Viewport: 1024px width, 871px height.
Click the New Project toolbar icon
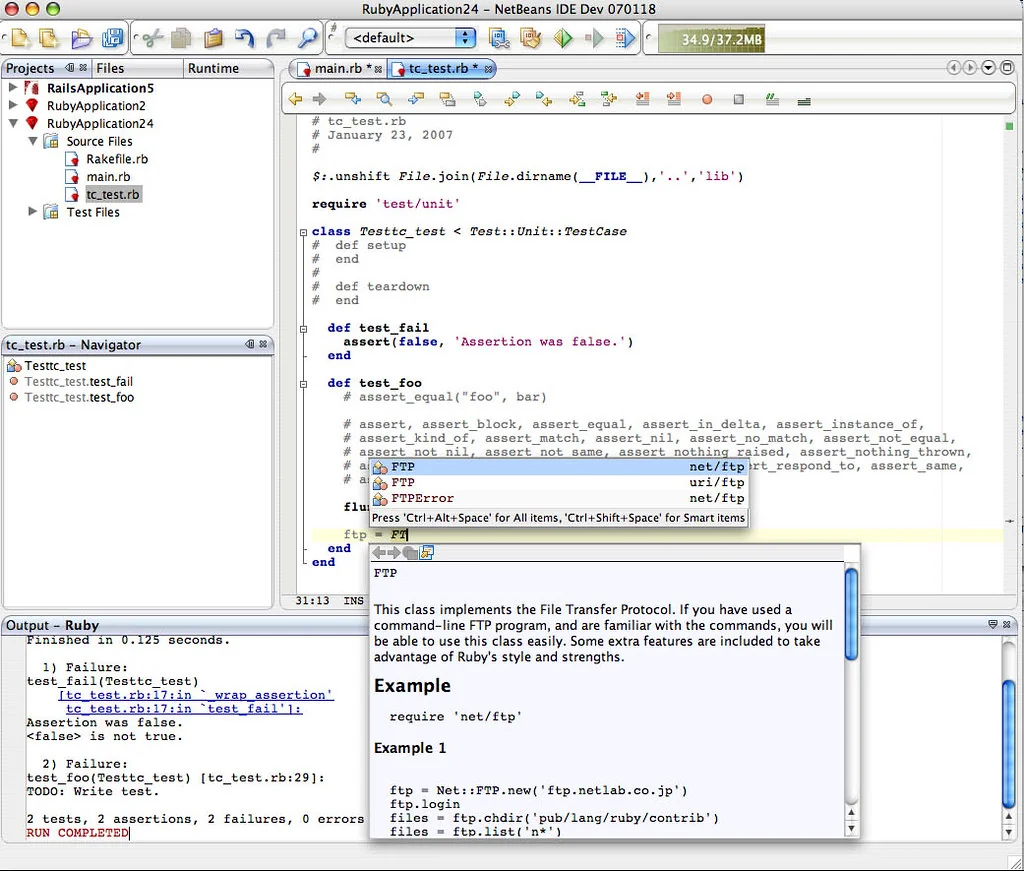click(49, 39)
